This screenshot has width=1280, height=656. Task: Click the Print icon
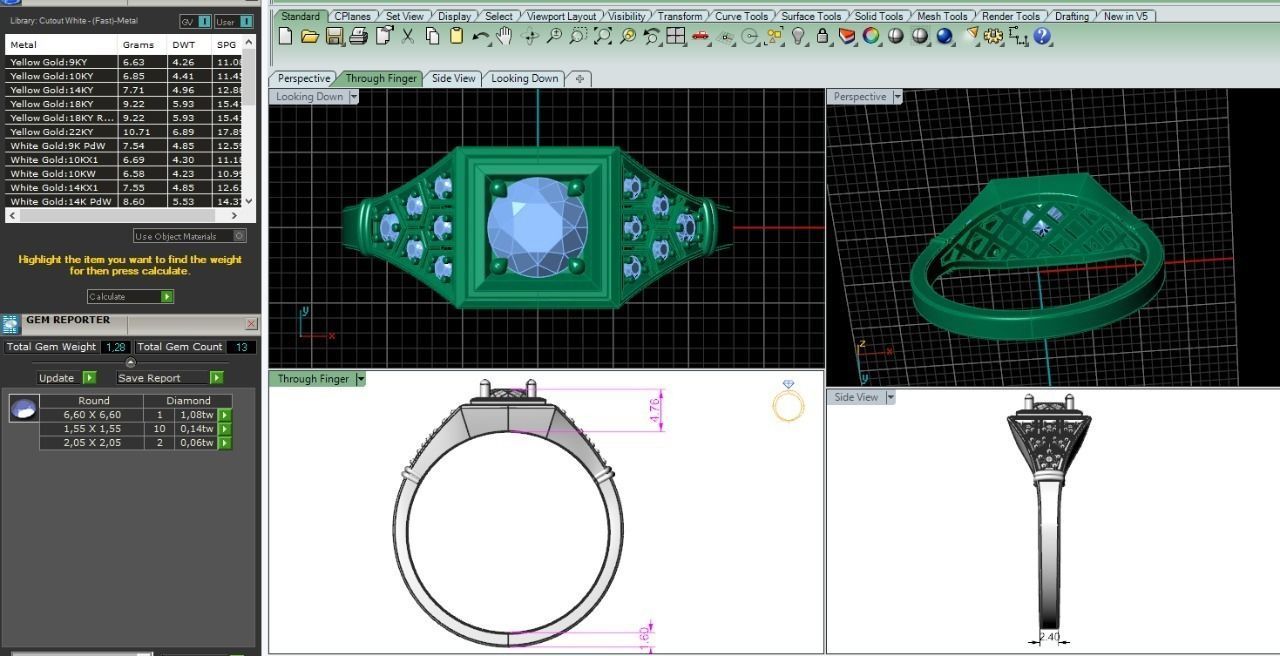(358, 36)
